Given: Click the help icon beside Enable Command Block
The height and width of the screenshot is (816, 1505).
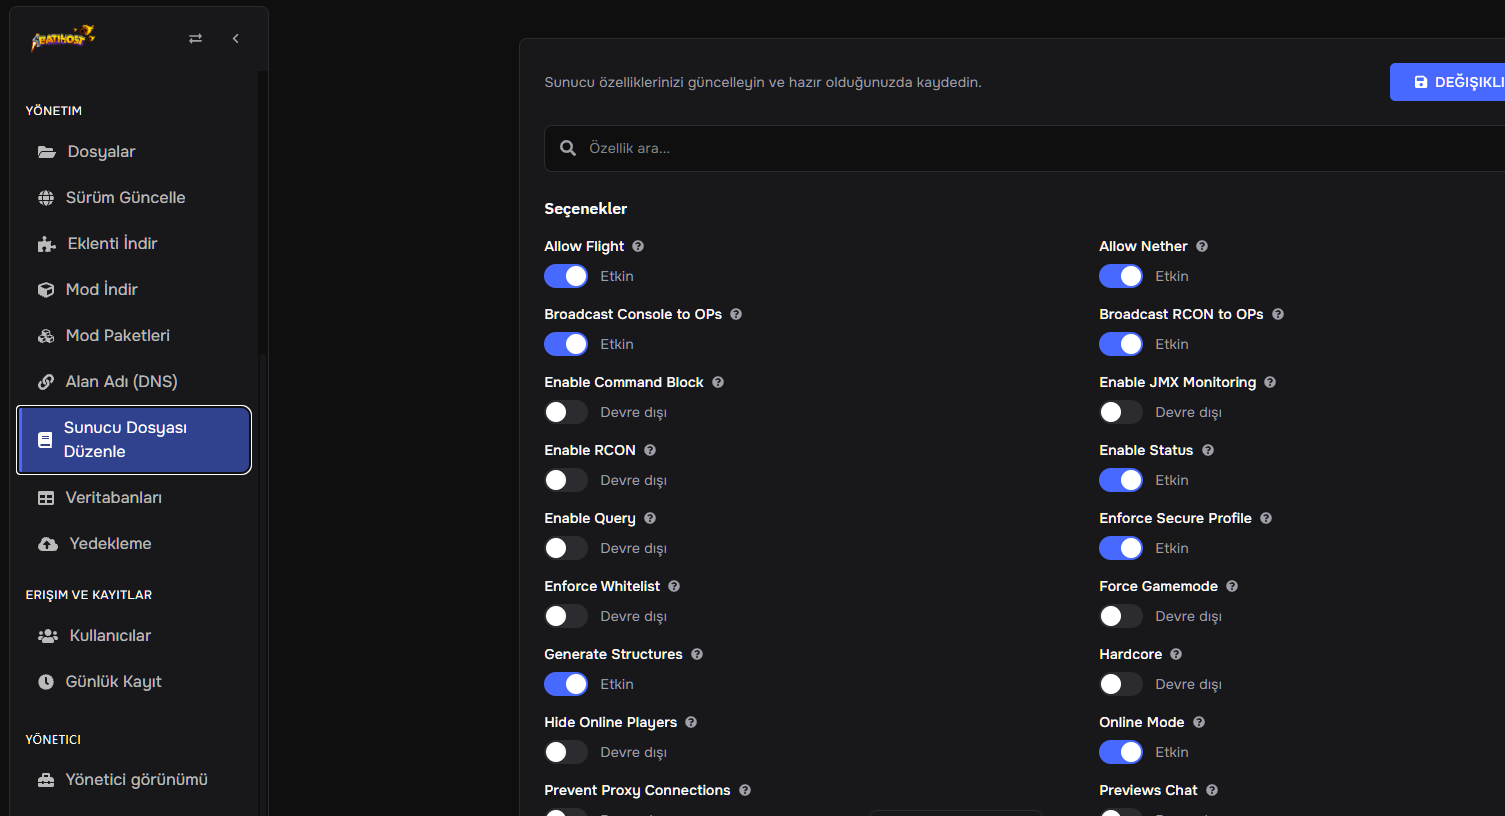Looking at the screenshot, I should click(718, 382).
